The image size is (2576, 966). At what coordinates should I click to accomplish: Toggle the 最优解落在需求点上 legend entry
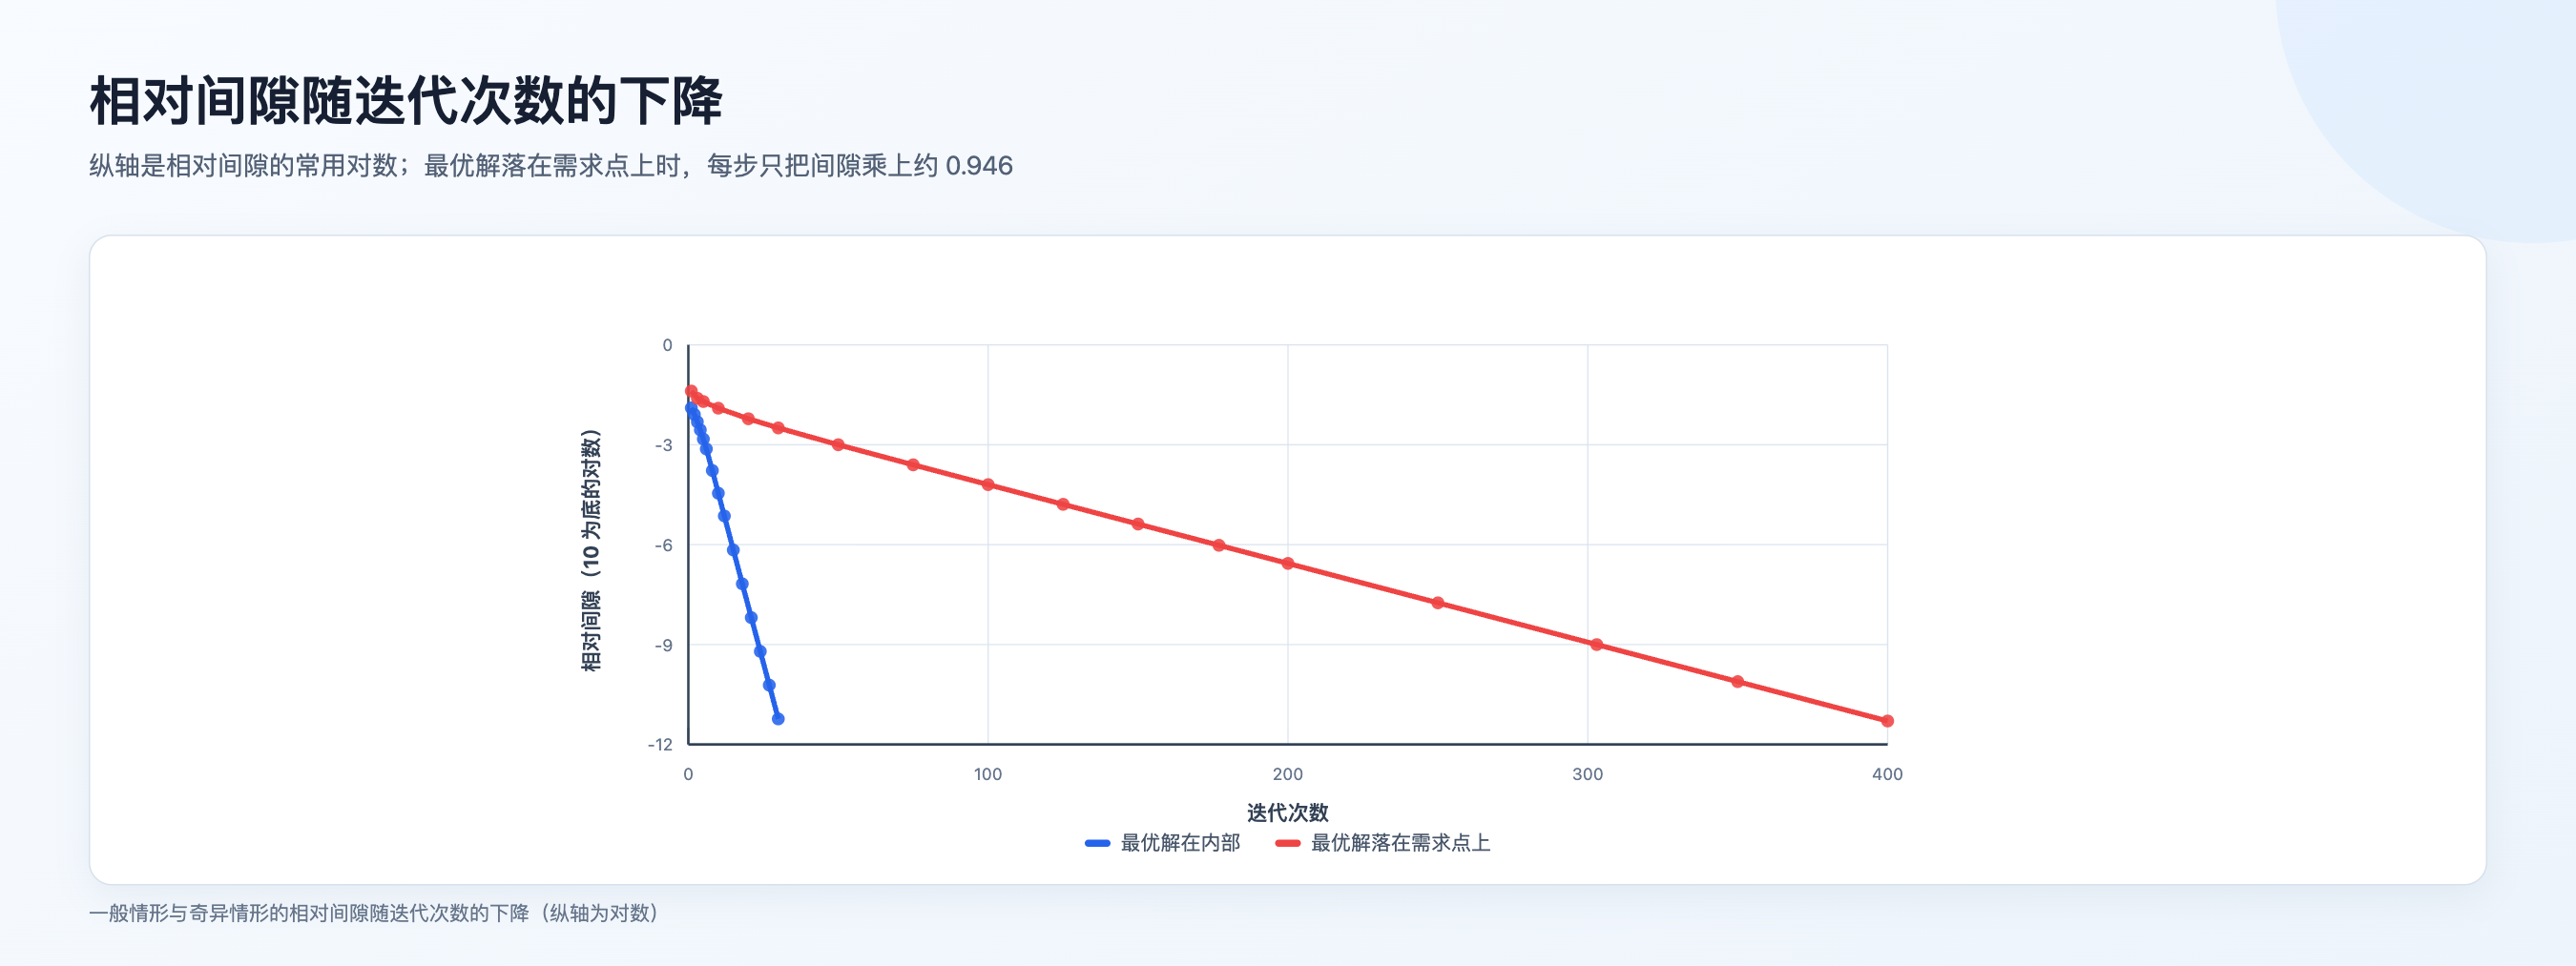(x=1382, y=843)
